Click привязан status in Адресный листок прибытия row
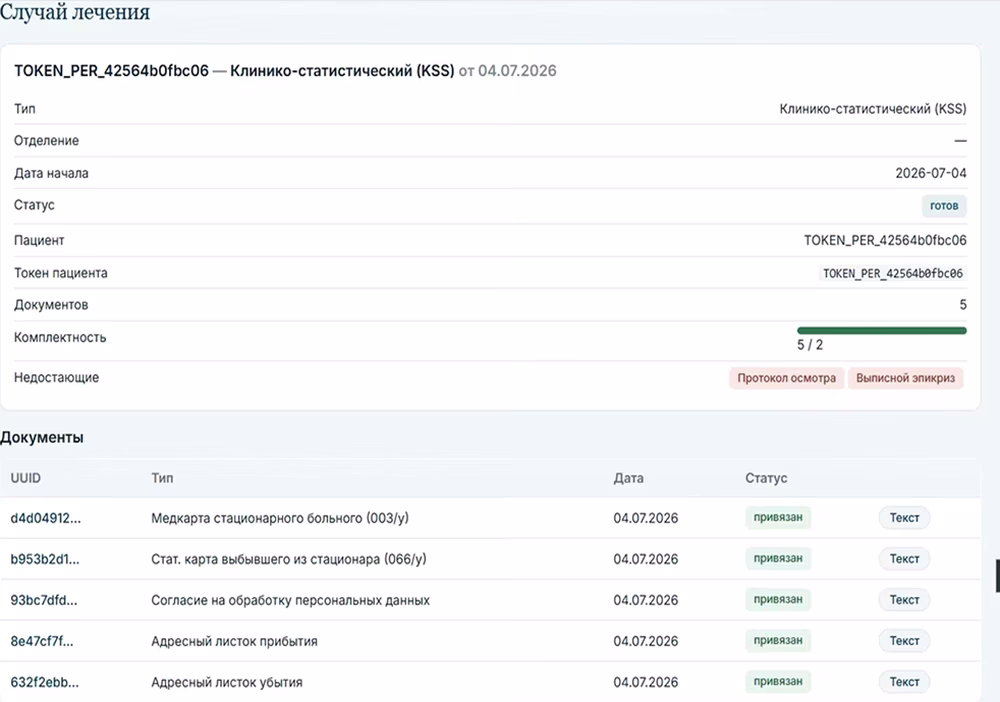 tap(778, 640)
